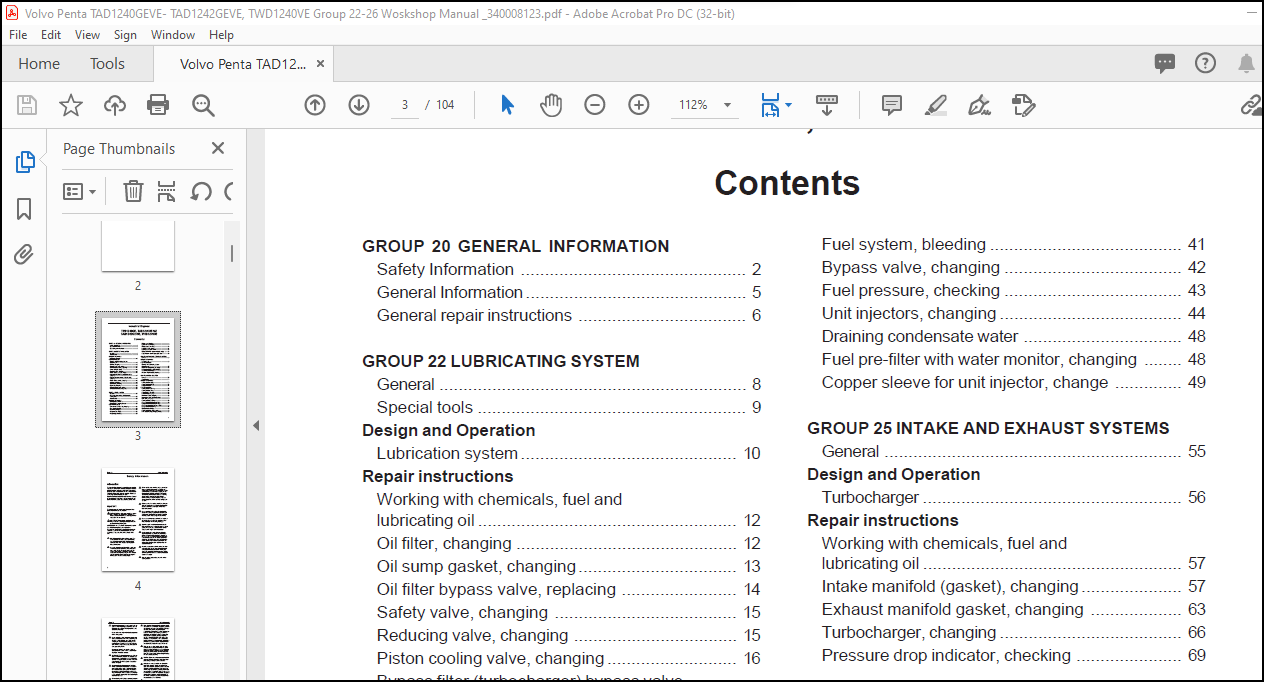Share a link to the file

pyautogui.click(x=1251, y=105)
